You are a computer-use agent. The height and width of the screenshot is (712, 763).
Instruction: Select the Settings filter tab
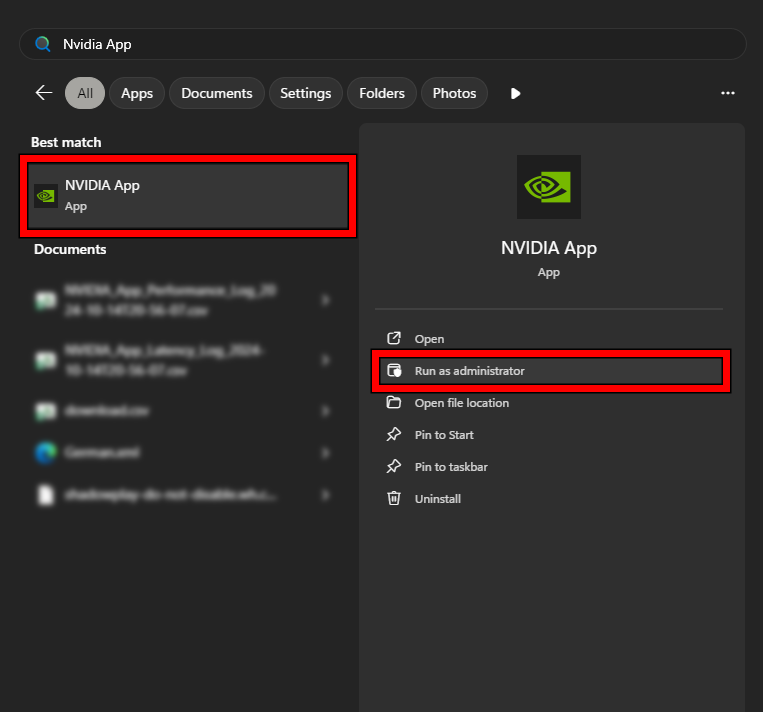(305, 93)
